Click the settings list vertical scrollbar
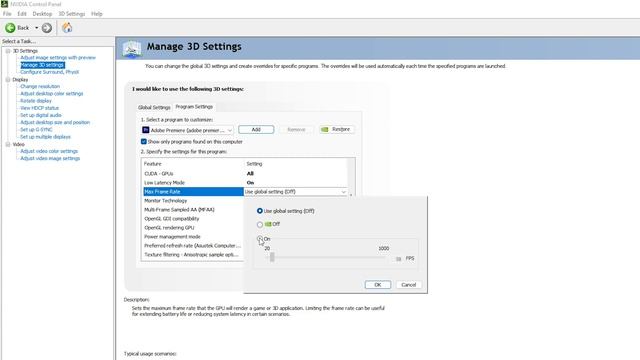Viewport: 640px width, 360px height. click(x=351, y=176)
